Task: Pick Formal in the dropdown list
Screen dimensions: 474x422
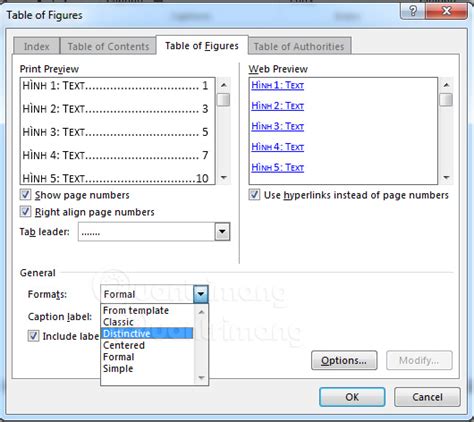Action: pyautogui.click(x=147, y=357)
